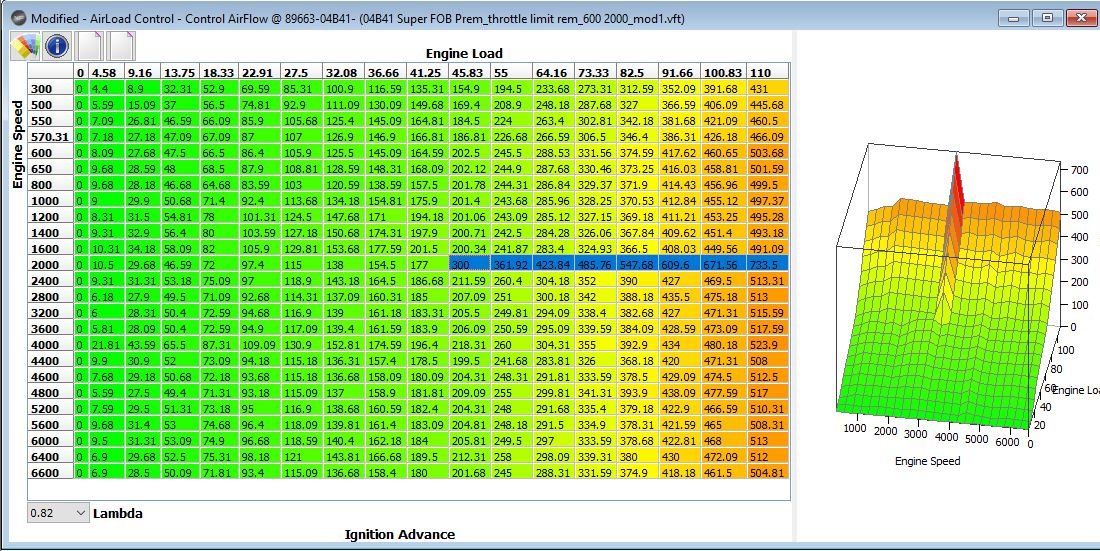
Task: Select the 1600 row header
Action: coord(51,248)
